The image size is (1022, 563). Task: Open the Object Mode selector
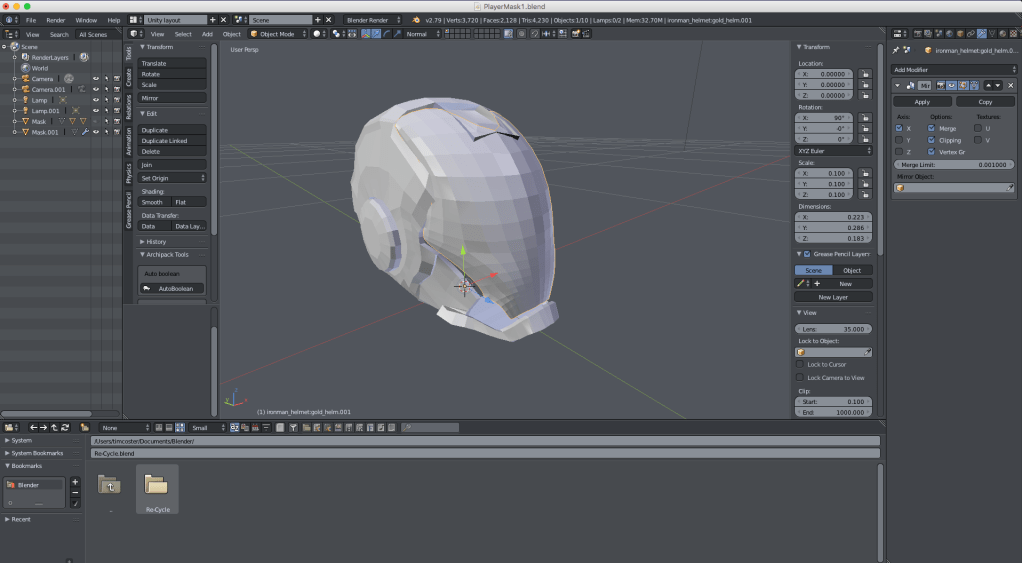[276, 34]
